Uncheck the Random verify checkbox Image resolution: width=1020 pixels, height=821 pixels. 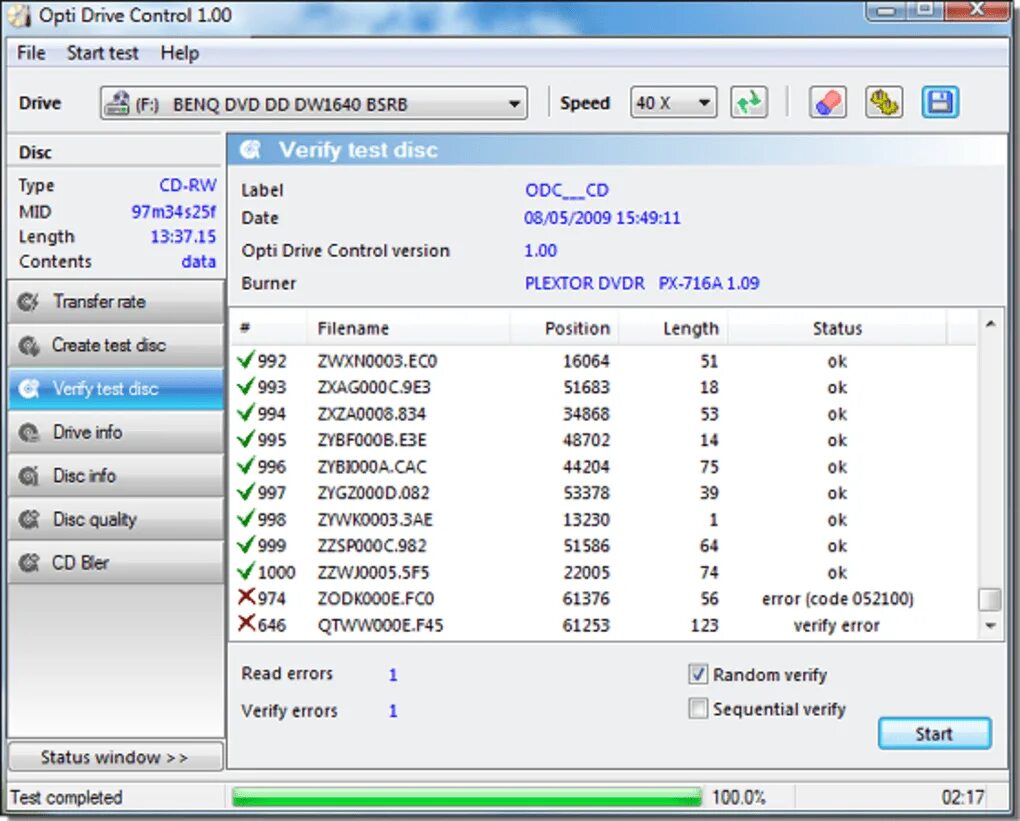698,674
